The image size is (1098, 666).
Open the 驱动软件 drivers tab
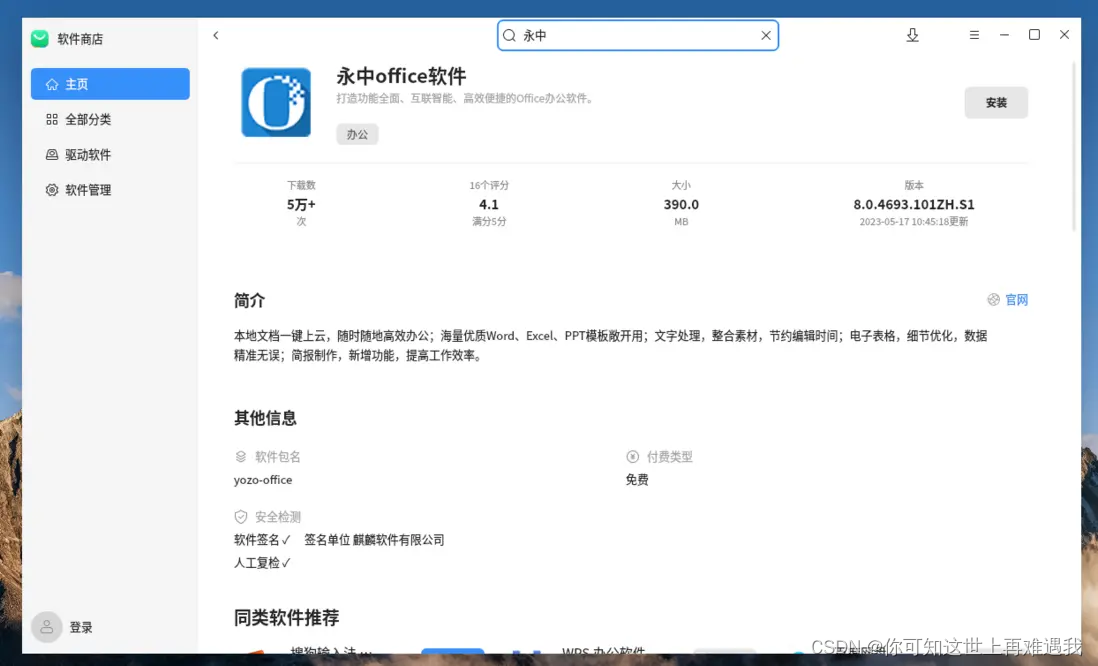[x=110, y=155]
